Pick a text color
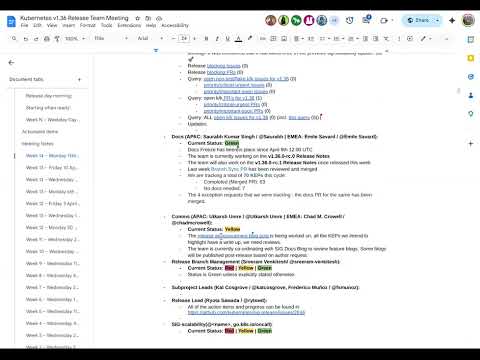Viewport: 480px width, 360px height. click(238, 39)
